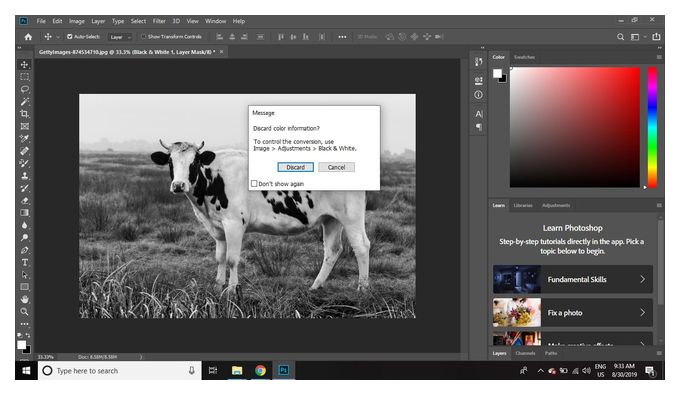
Task: Open the Color panel options menu
Action: point(659,57)
